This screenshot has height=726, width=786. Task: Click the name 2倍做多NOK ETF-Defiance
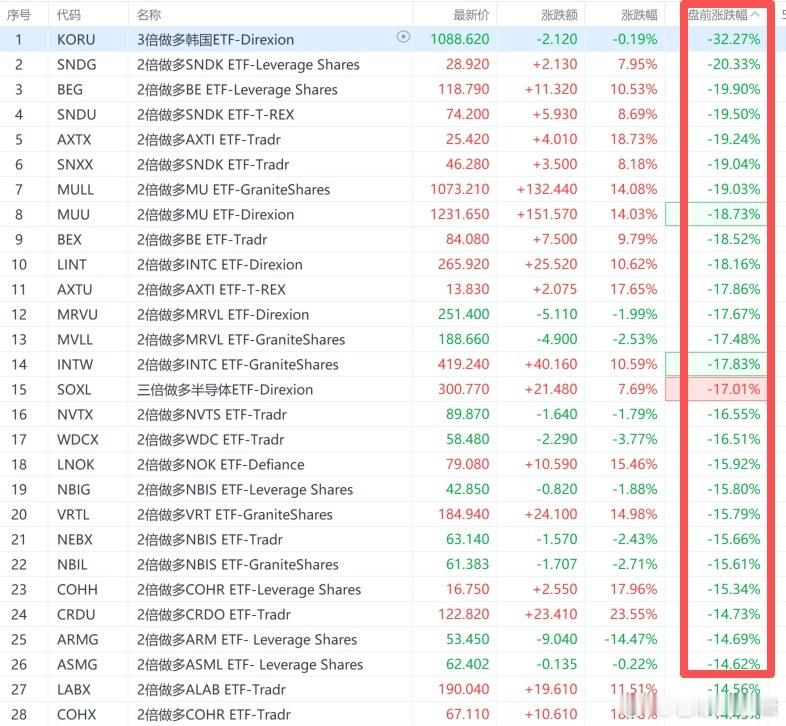tap(221, 465)
